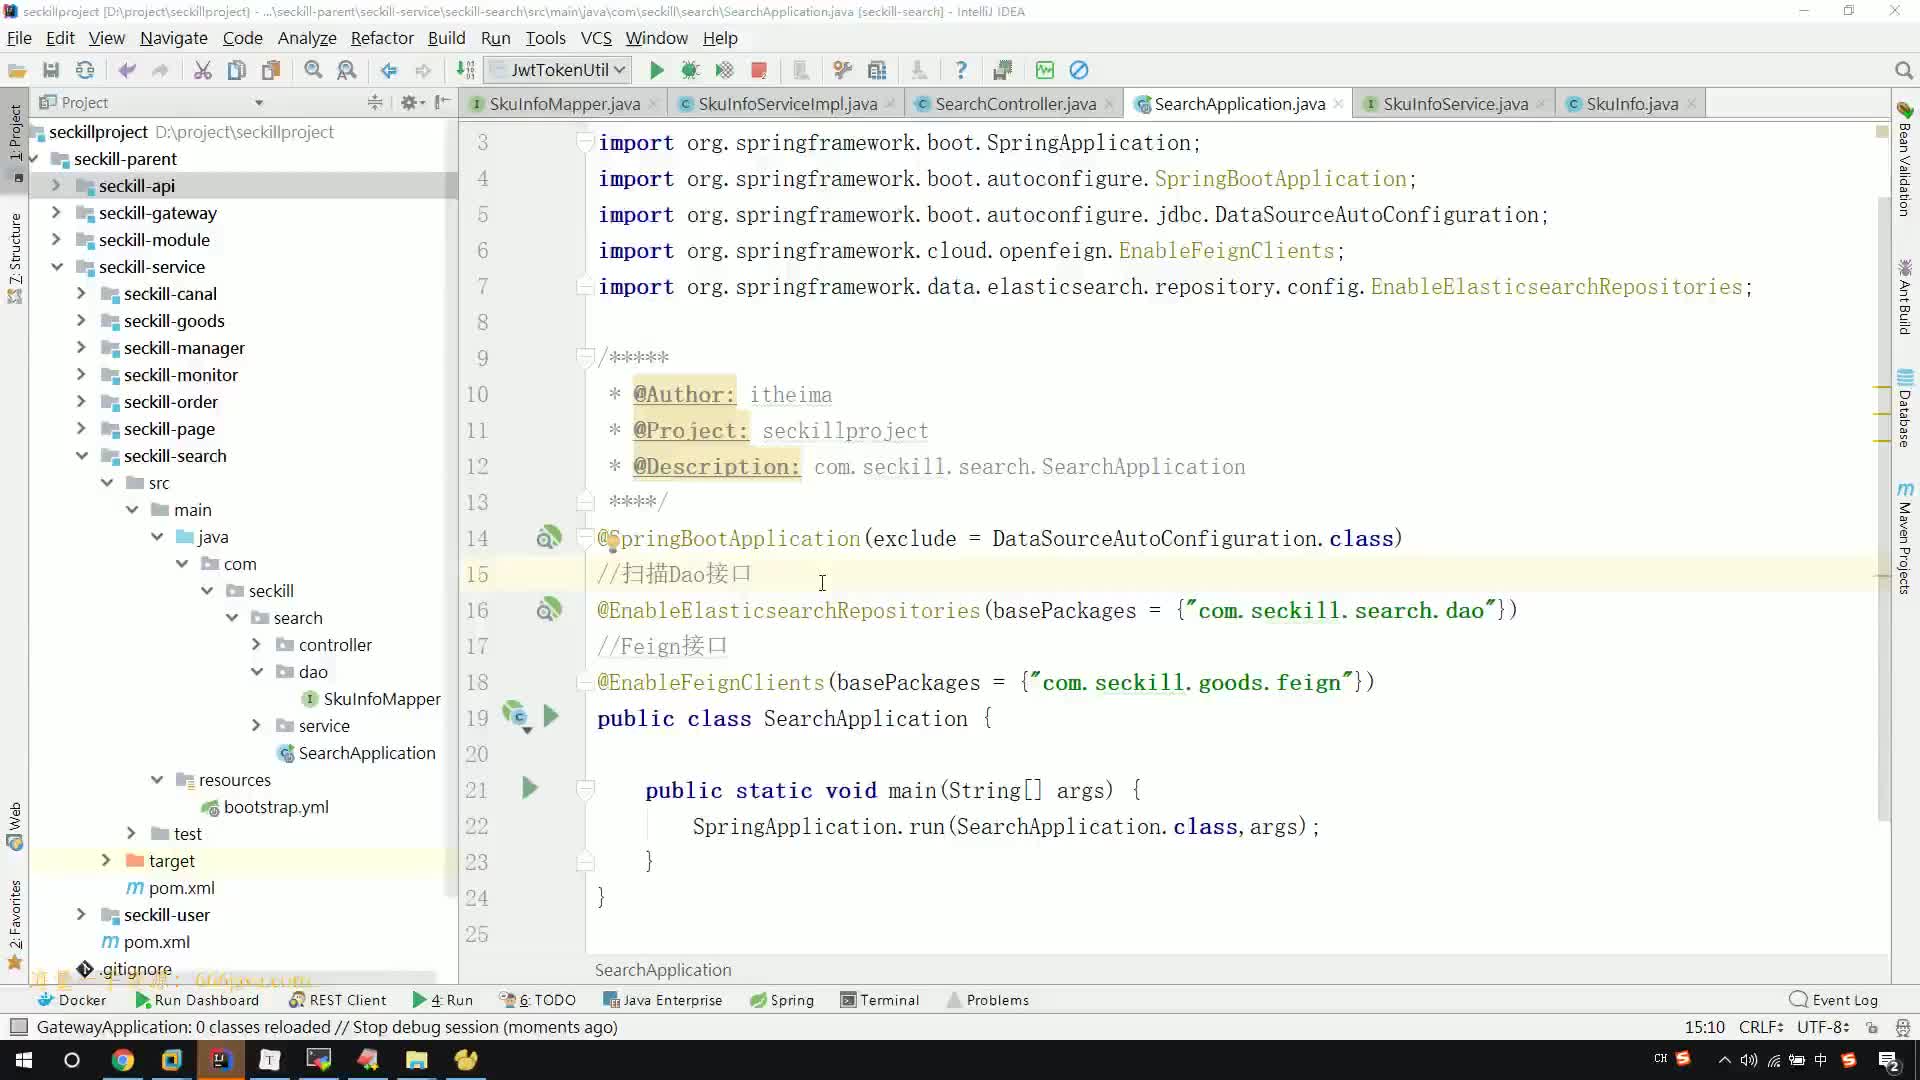Collapse the seckill-service module
The image size is (1920, 1080).
(x=57, y=266)
